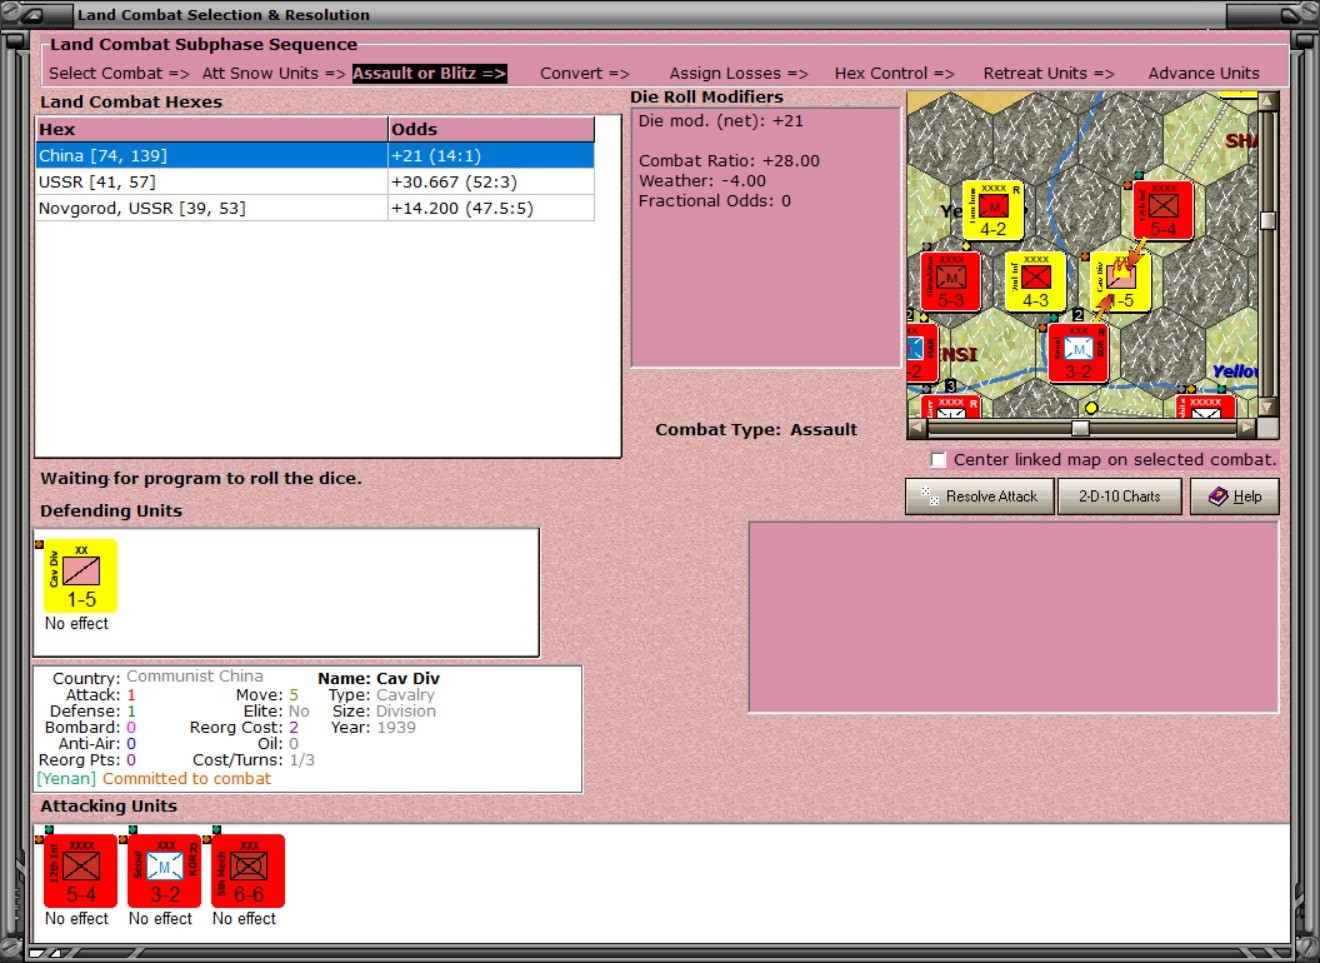Click the +30.667 (52:3) odds cell
This screenshot has width=1320, height=963.
tap(491, 182)
